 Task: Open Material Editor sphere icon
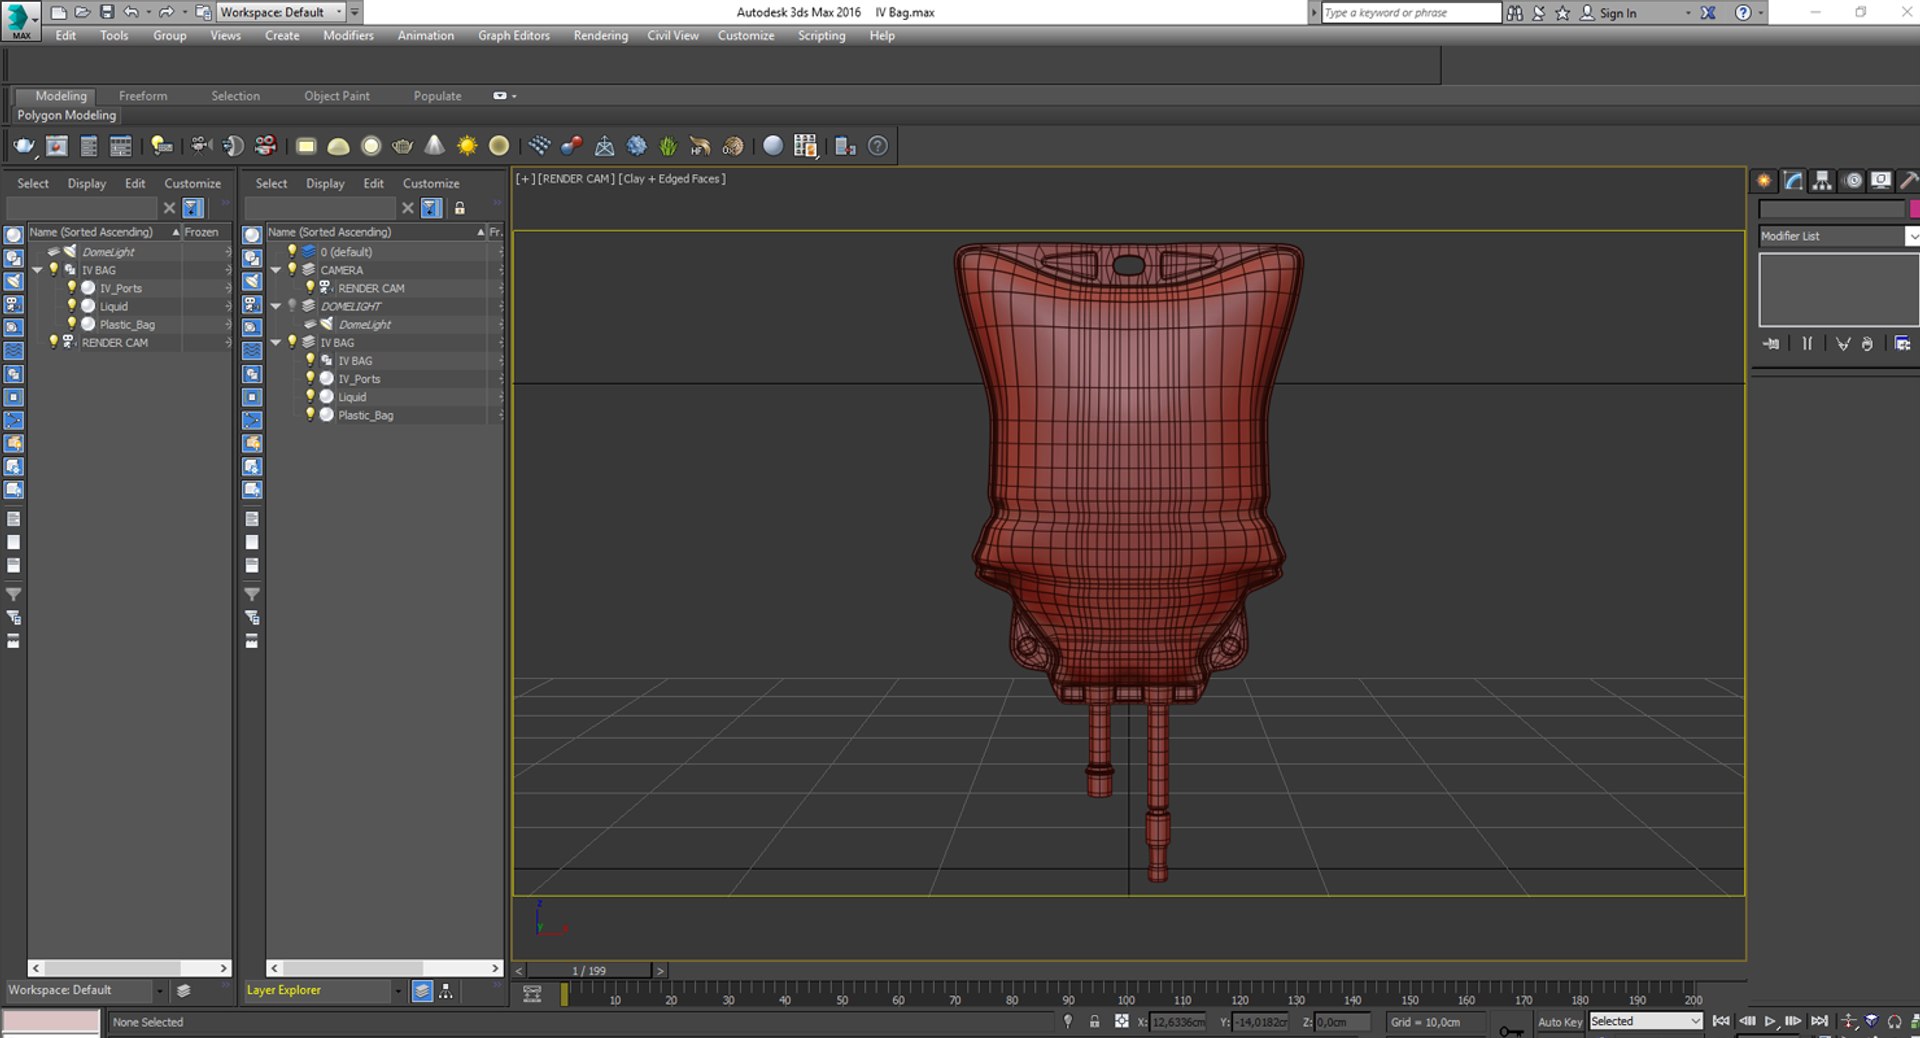click(773, 146)
